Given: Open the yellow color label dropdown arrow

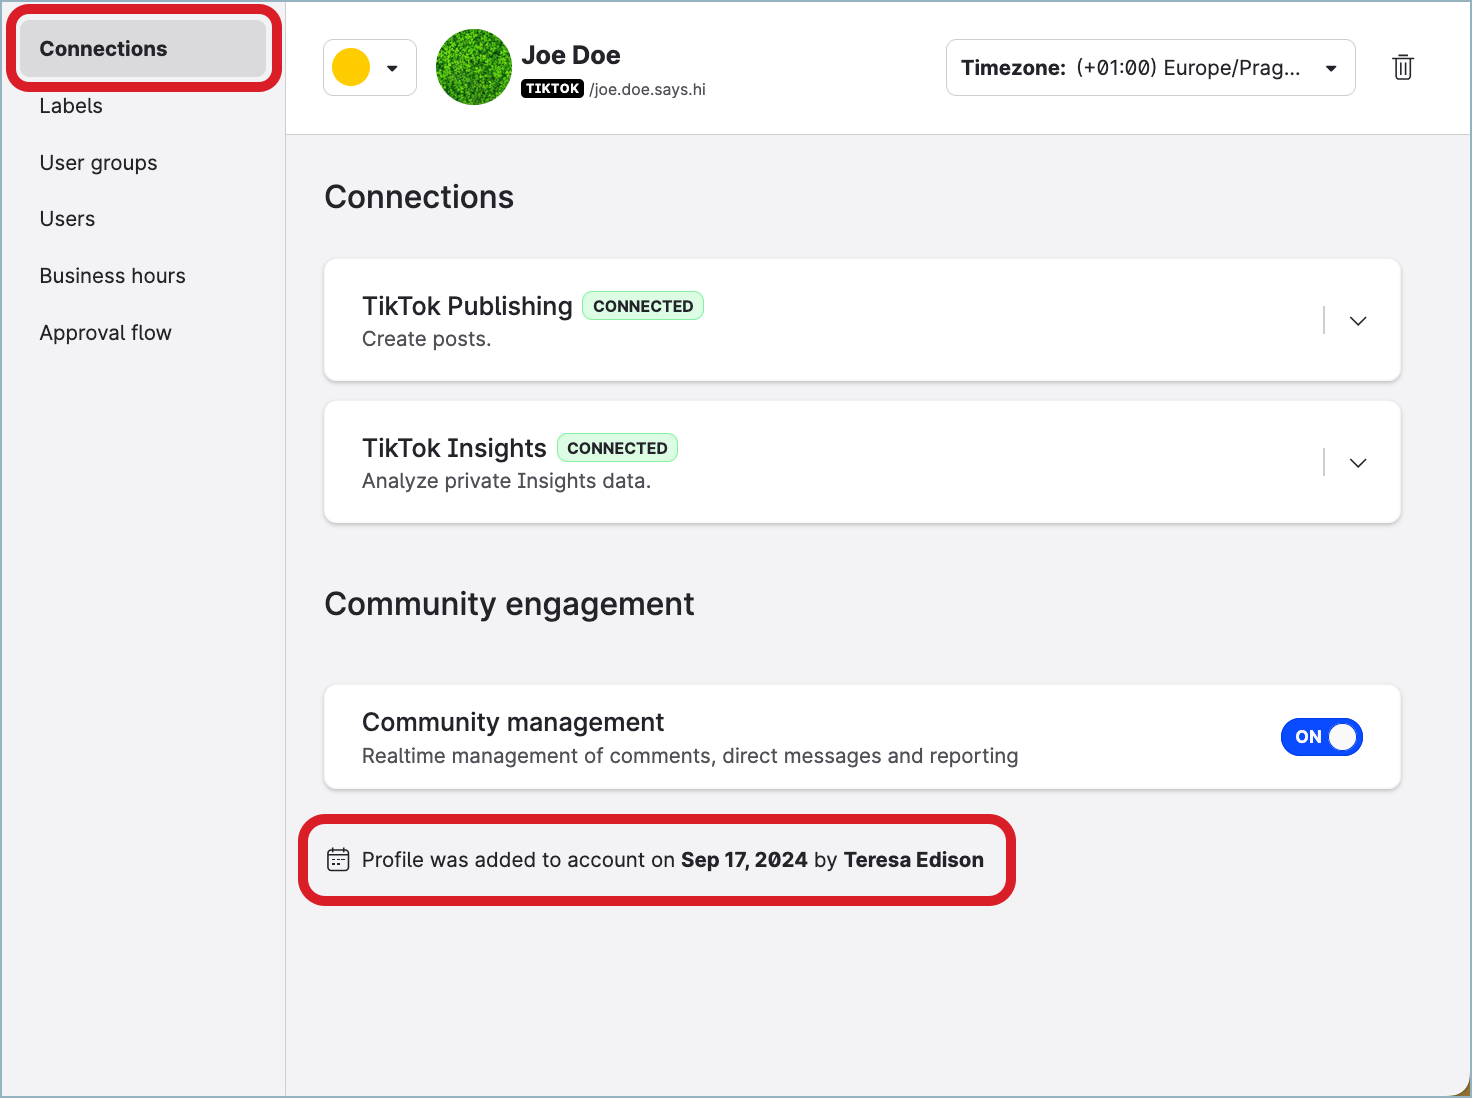Looking at the screenshot, I should [393, 68].
